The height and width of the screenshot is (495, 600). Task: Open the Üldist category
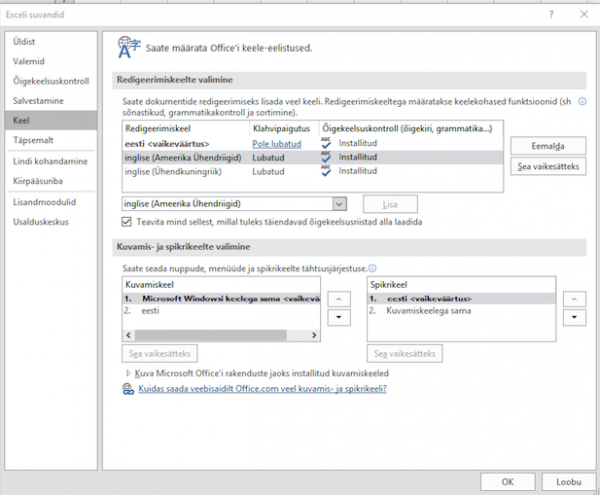51,42
